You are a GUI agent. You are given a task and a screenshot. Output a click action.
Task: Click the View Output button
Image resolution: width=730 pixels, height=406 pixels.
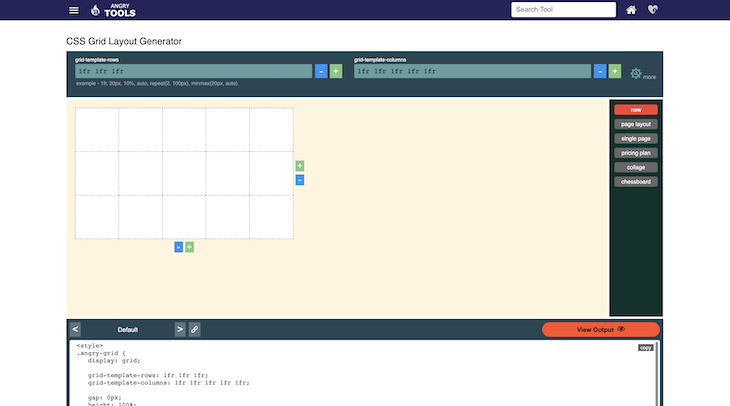pyautogui.click(x=601, y=329)
